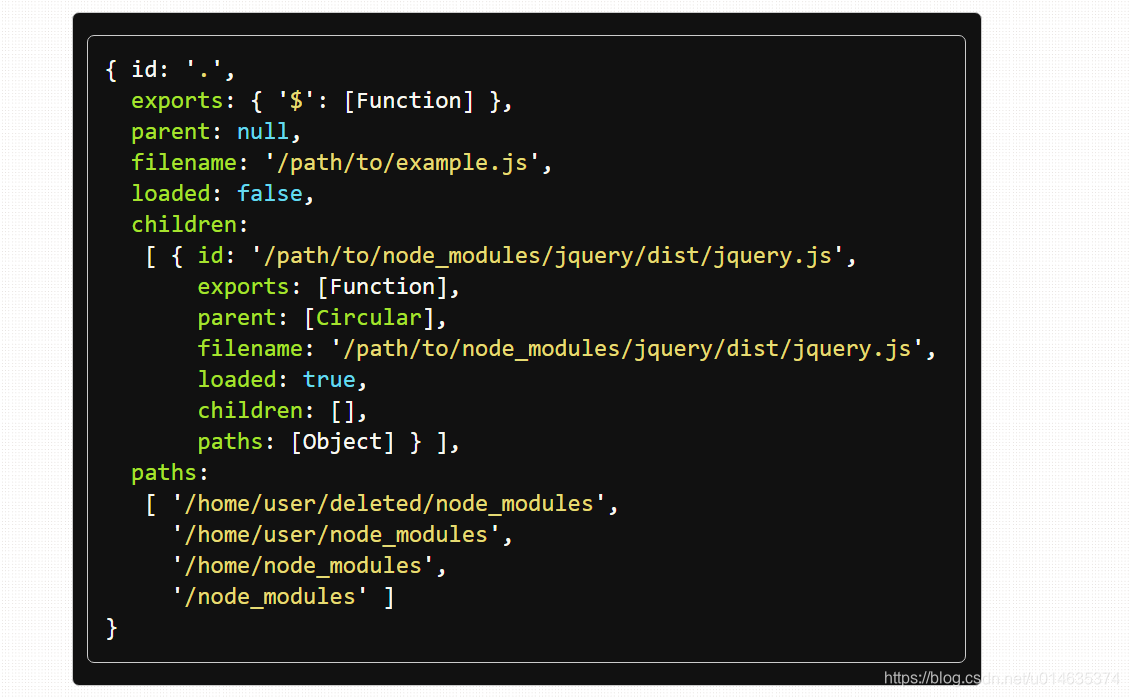Select the true value after loaded
Screen dimensions: 1129x697
click(x=329, y=379)
